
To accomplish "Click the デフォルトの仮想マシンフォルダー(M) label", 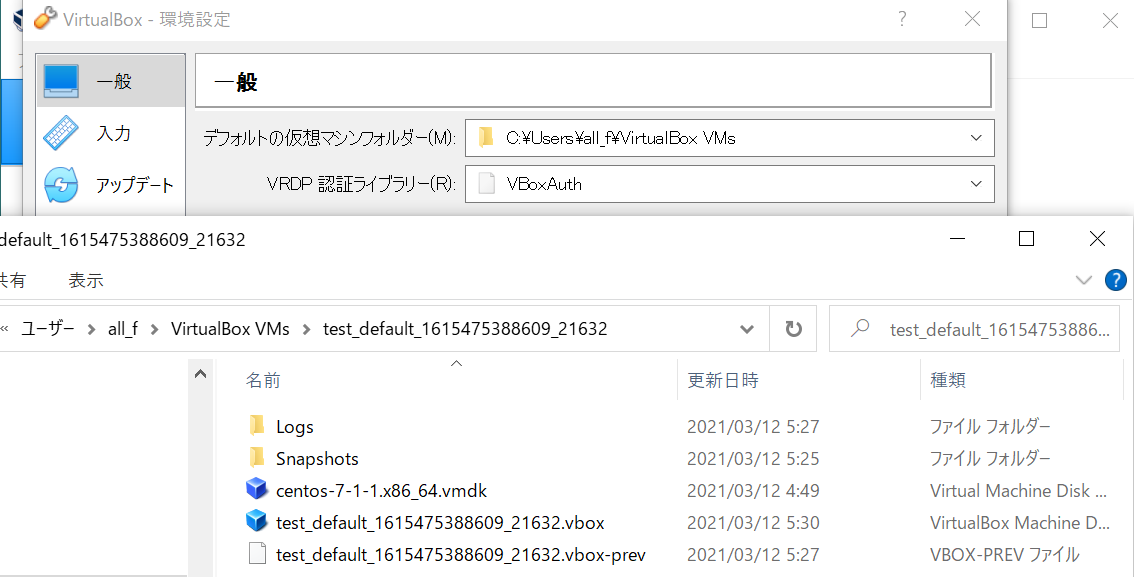I will [328, 137].
